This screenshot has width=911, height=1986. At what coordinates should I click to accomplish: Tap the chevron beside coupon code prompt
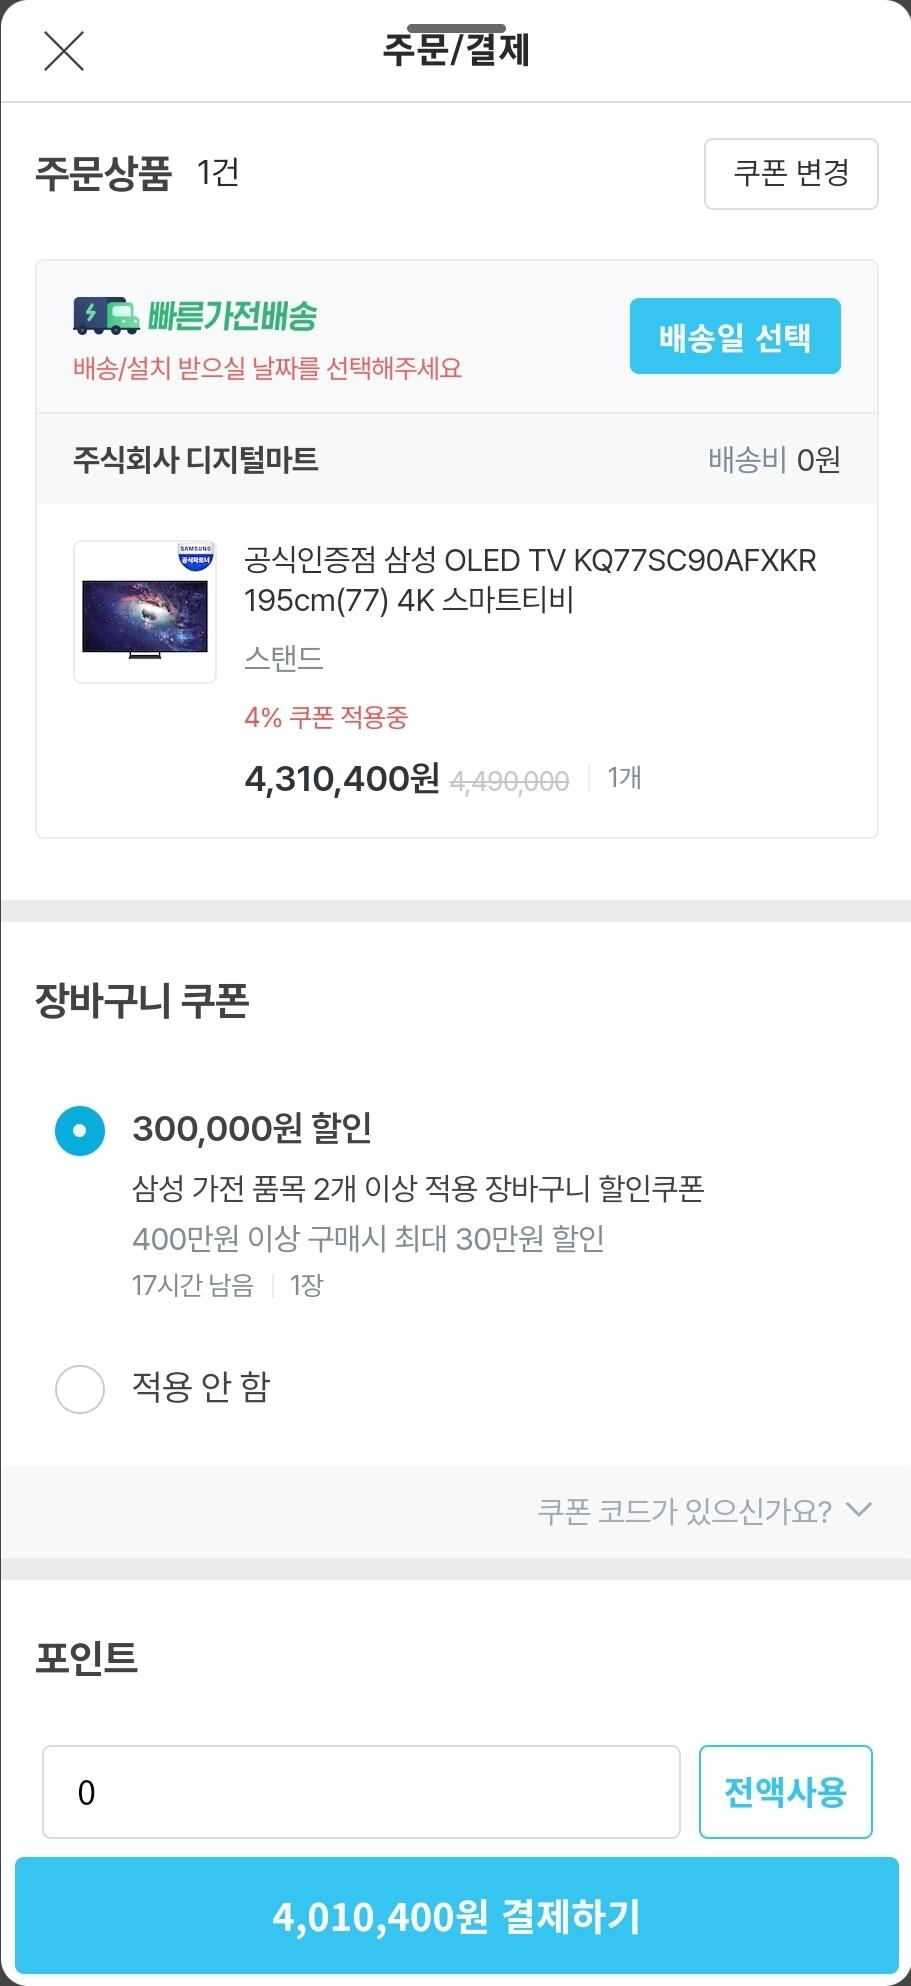859,1509
